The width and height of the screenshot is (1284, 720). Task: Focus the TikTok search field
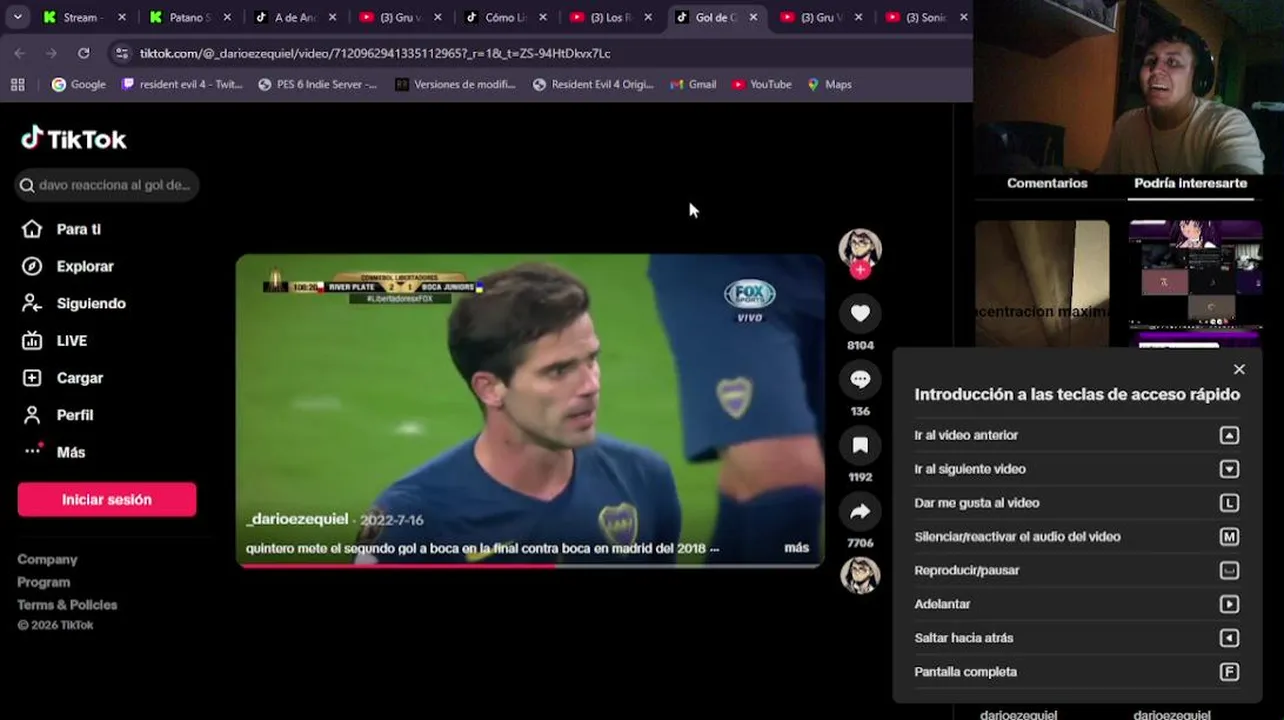click(107, 185)
